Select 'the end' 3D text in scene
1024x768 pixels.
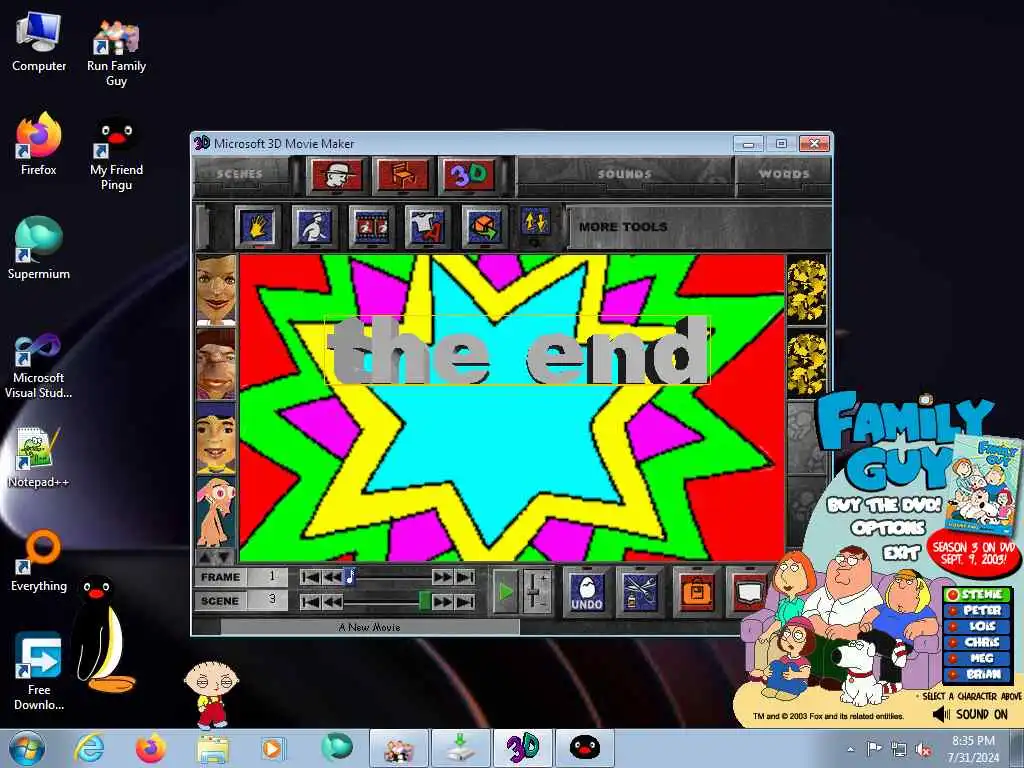click(x=517, y=351)
